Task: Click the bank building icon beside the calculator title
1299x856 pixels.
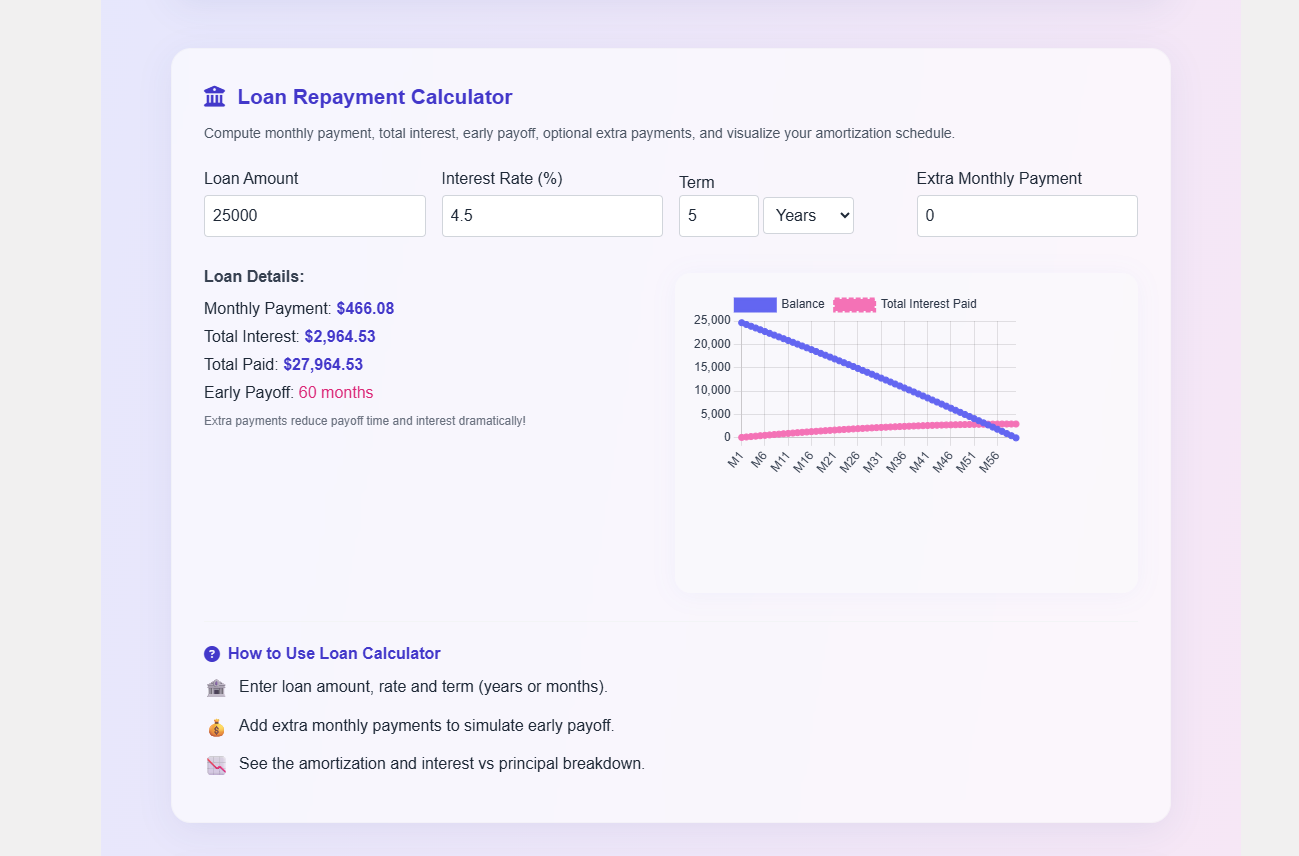Action: pyautogui.click(x=214, y=97)
